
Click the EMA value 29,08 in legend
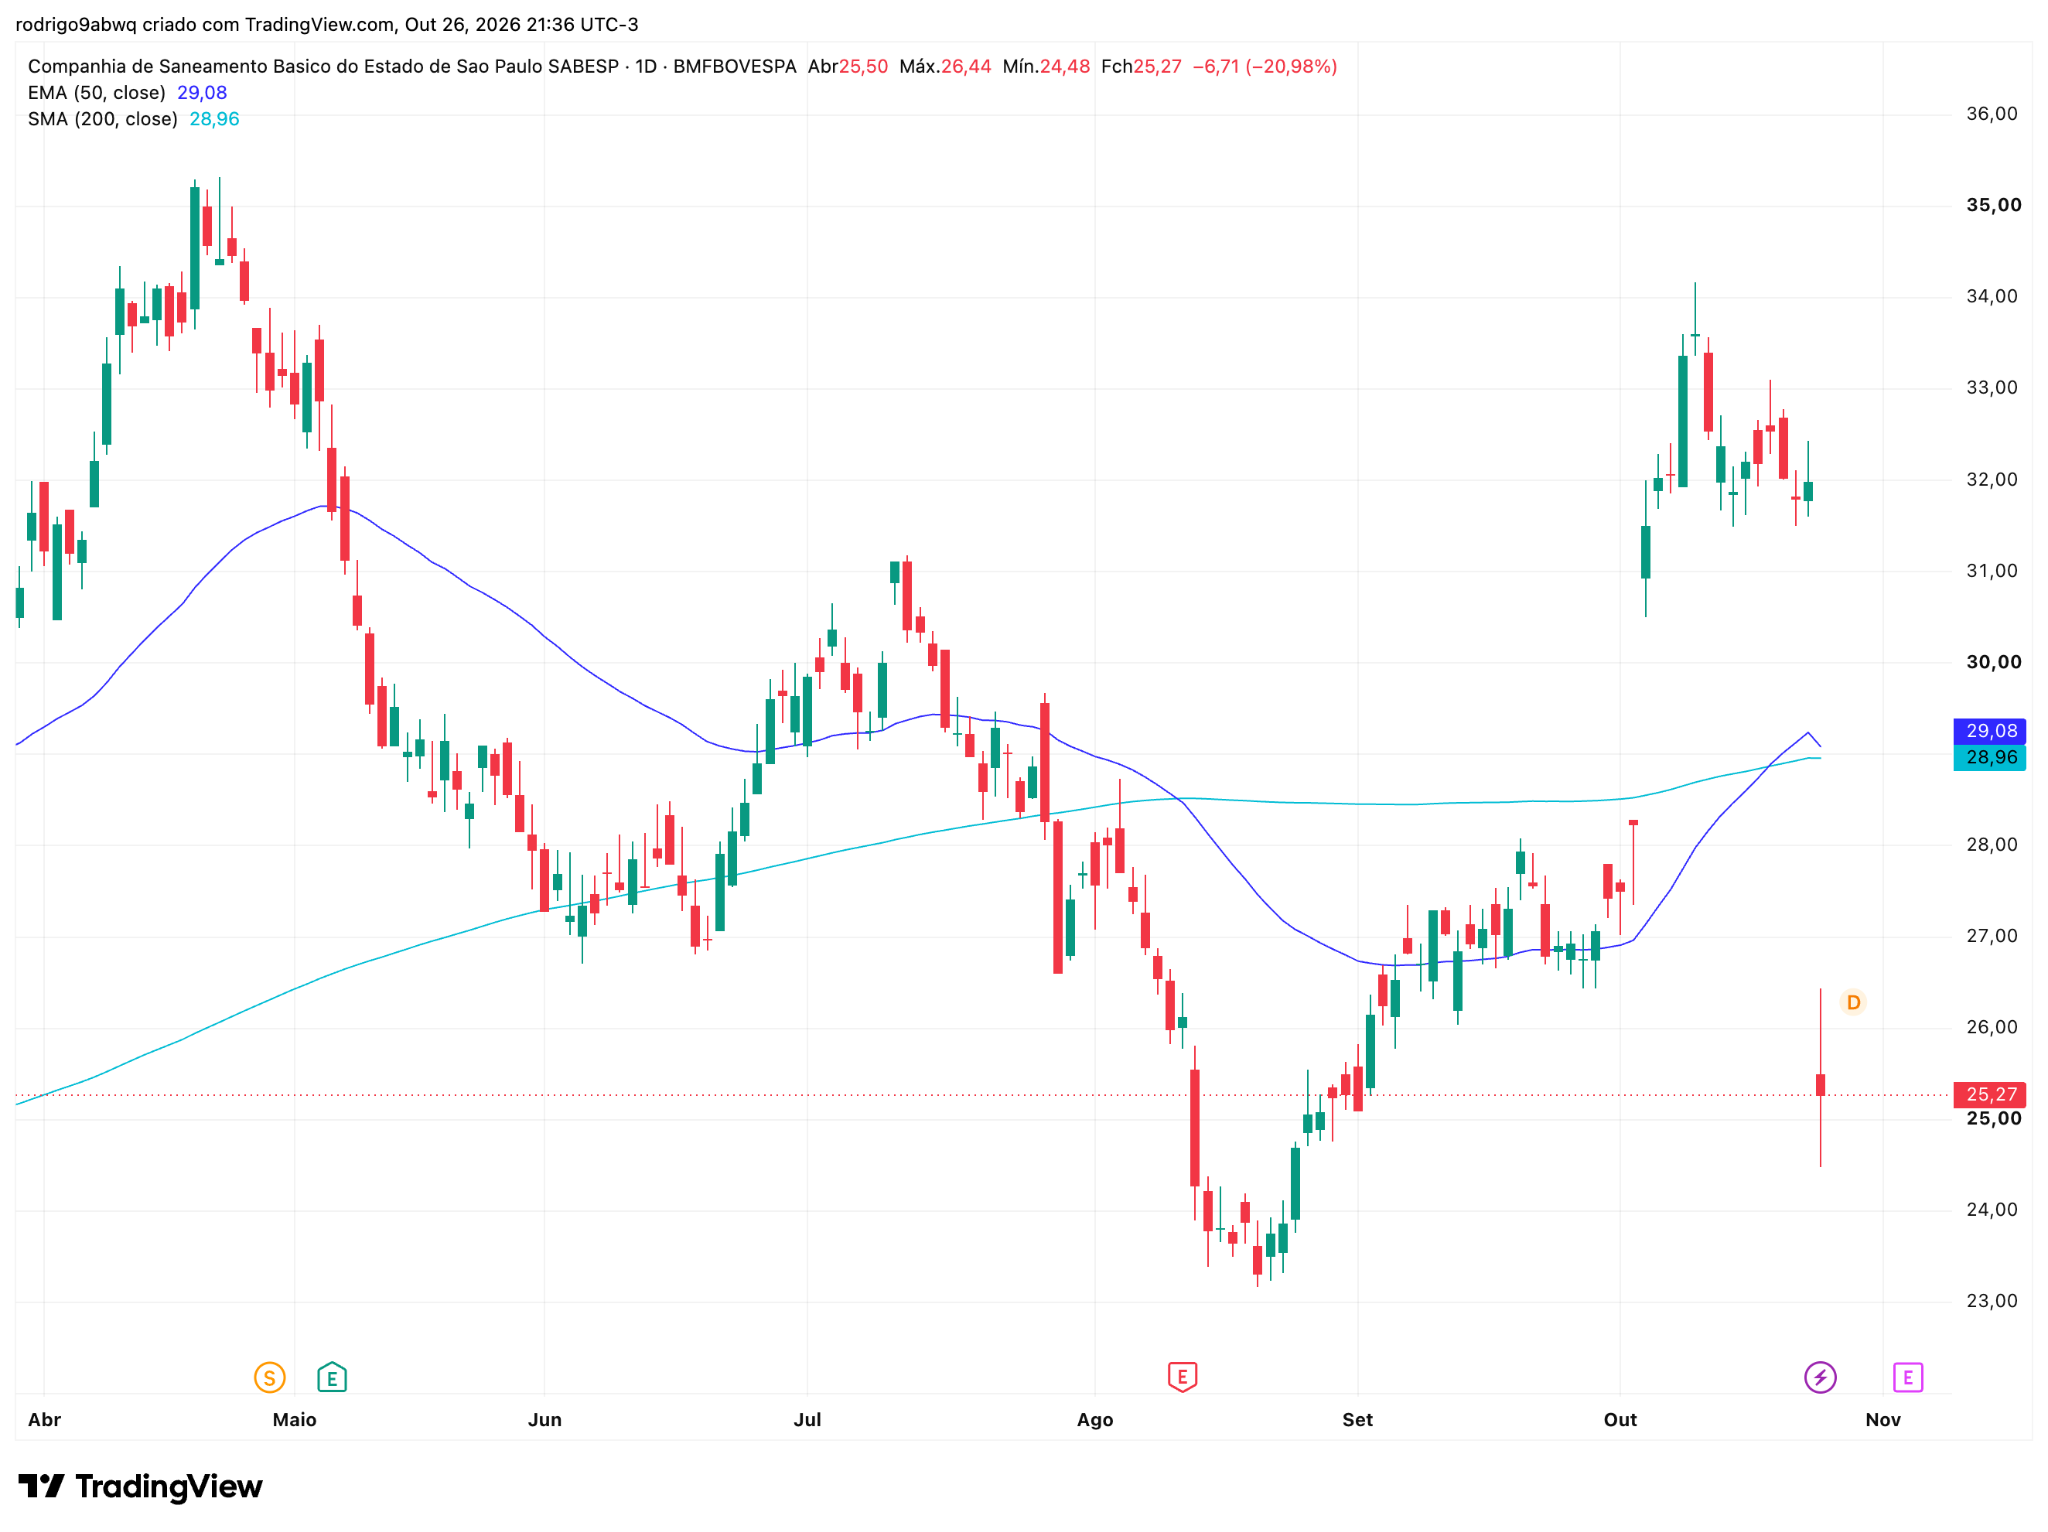pyautogui.click(x=202, y=93)
